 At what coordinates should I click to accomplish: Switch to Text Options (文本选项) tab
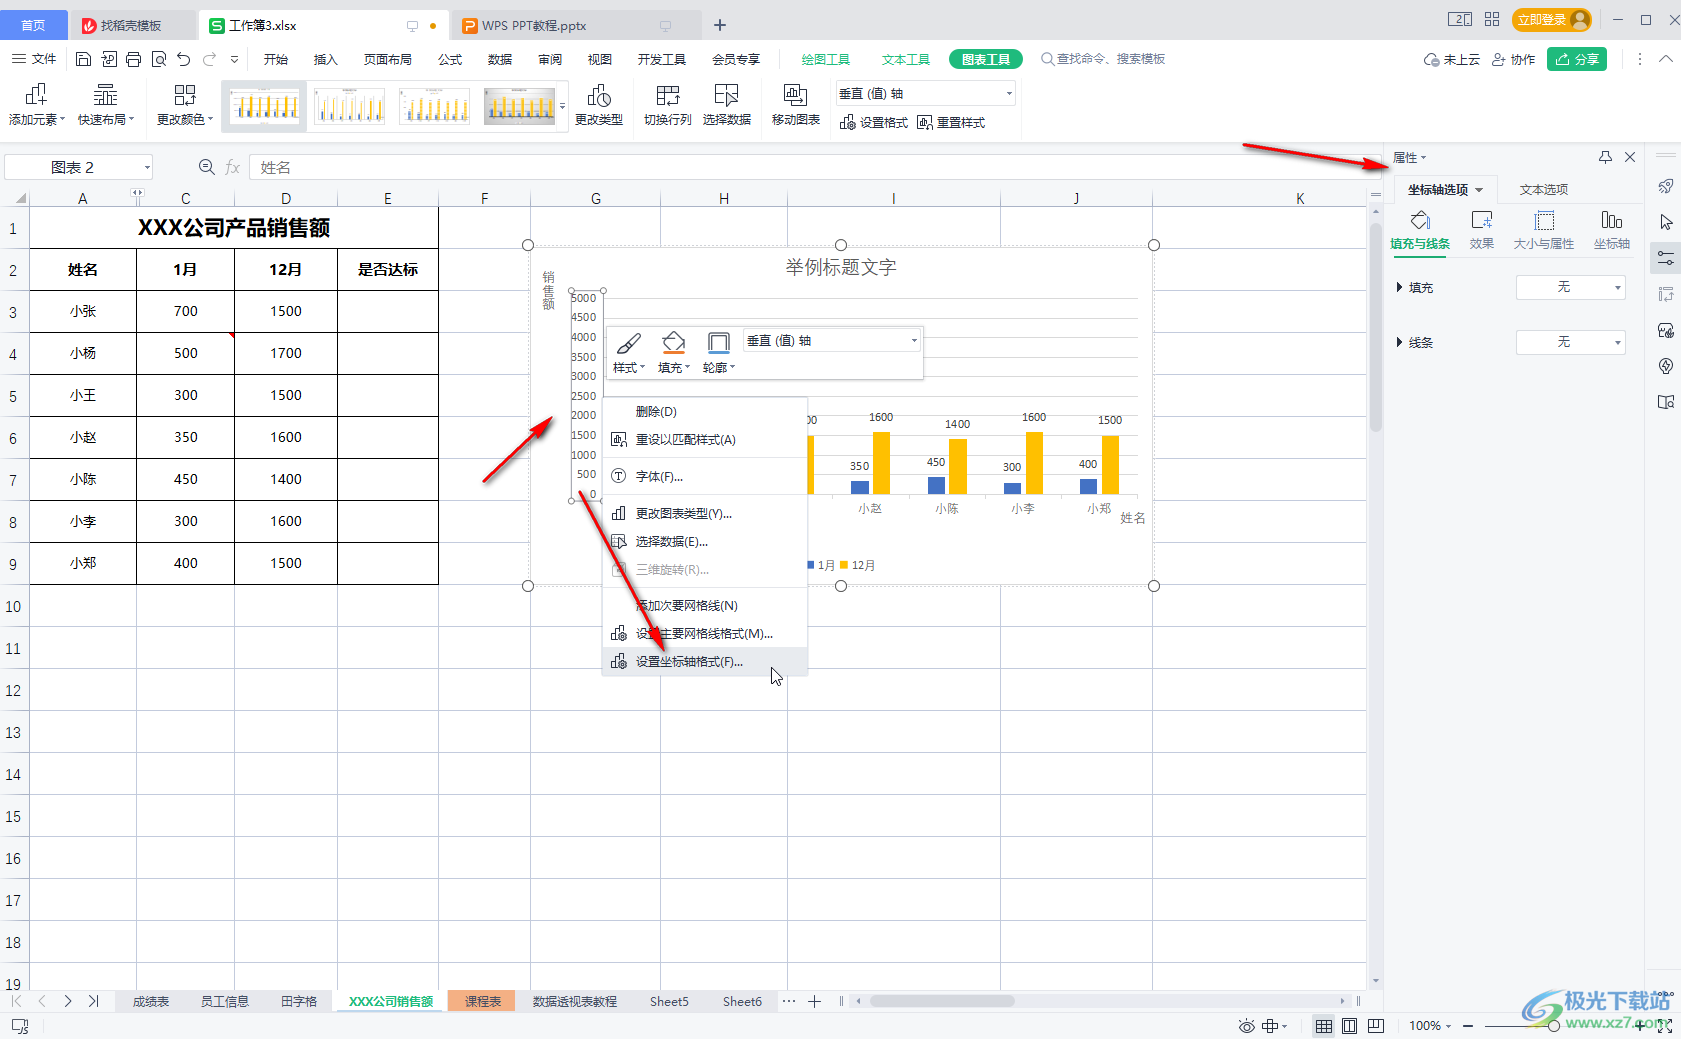coord(1544,189)
